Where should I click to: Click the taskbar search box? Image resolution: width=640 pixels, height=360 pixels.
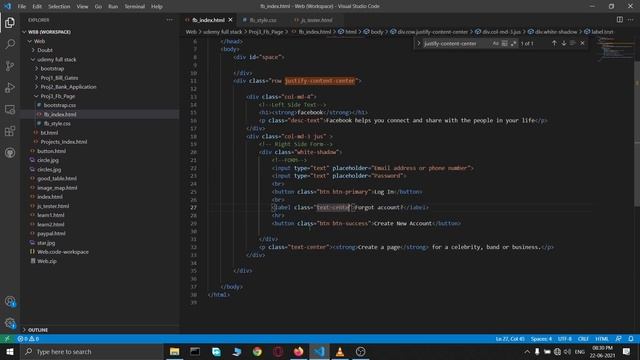(x=92, y=351)
